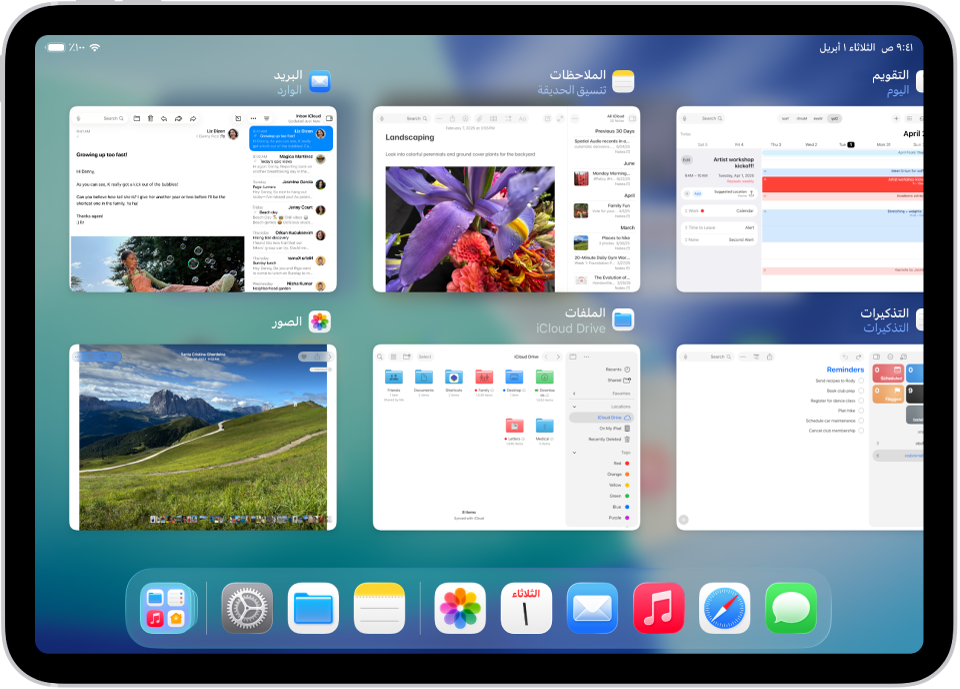This screenshot has height=689, width=960.
Task: Open Mail envelope icon in dock
Action: (x=592, y=608)
